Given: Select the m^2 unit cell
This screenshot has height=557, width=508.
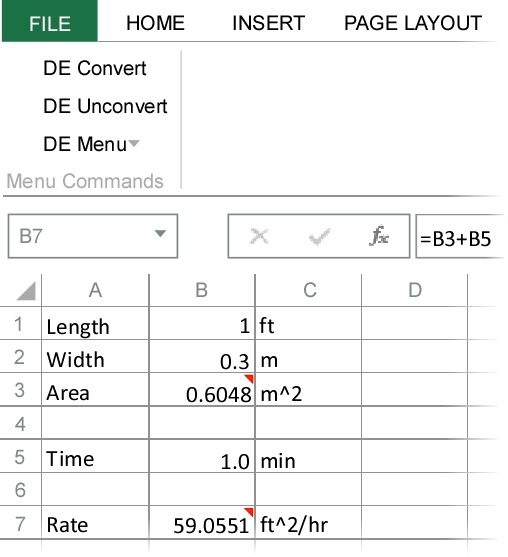Looking at the screenshot, I should tap(308, 389).
